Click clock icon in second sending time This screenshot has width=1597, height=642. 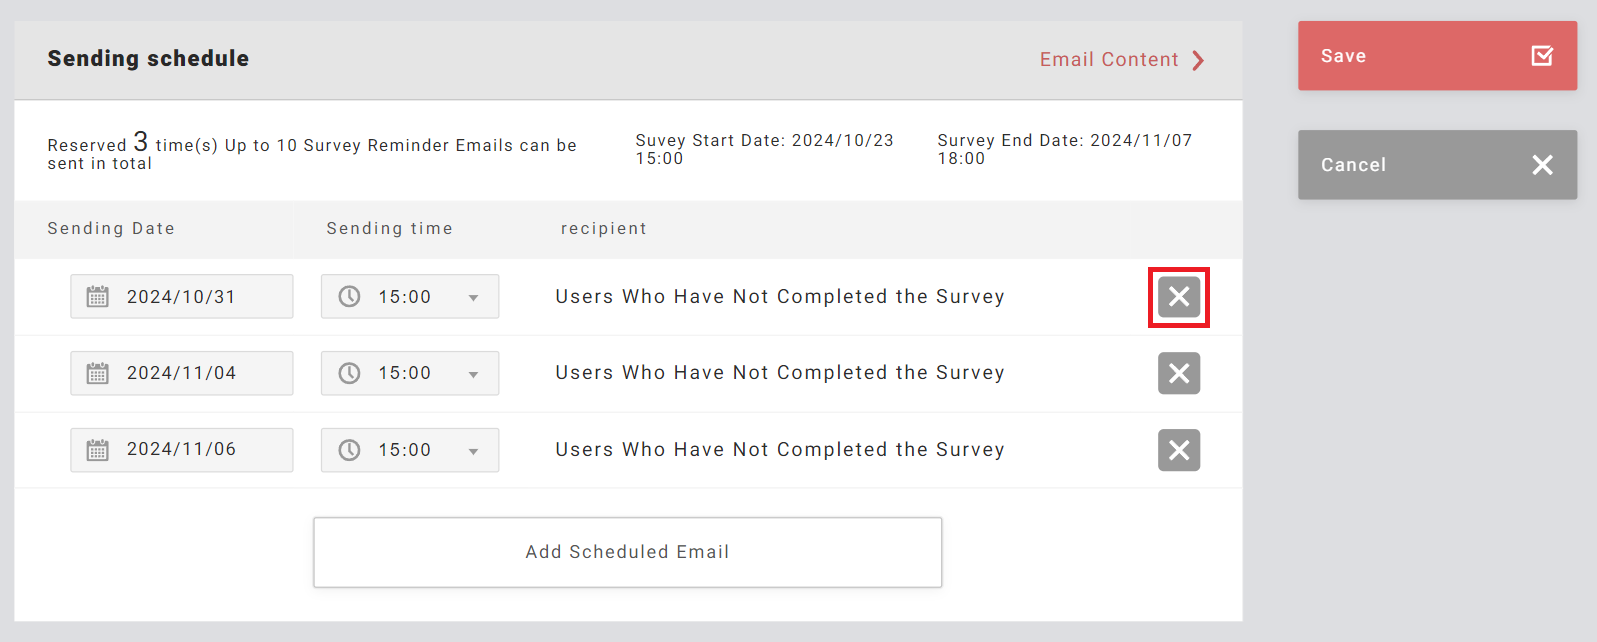pos(349,373)
